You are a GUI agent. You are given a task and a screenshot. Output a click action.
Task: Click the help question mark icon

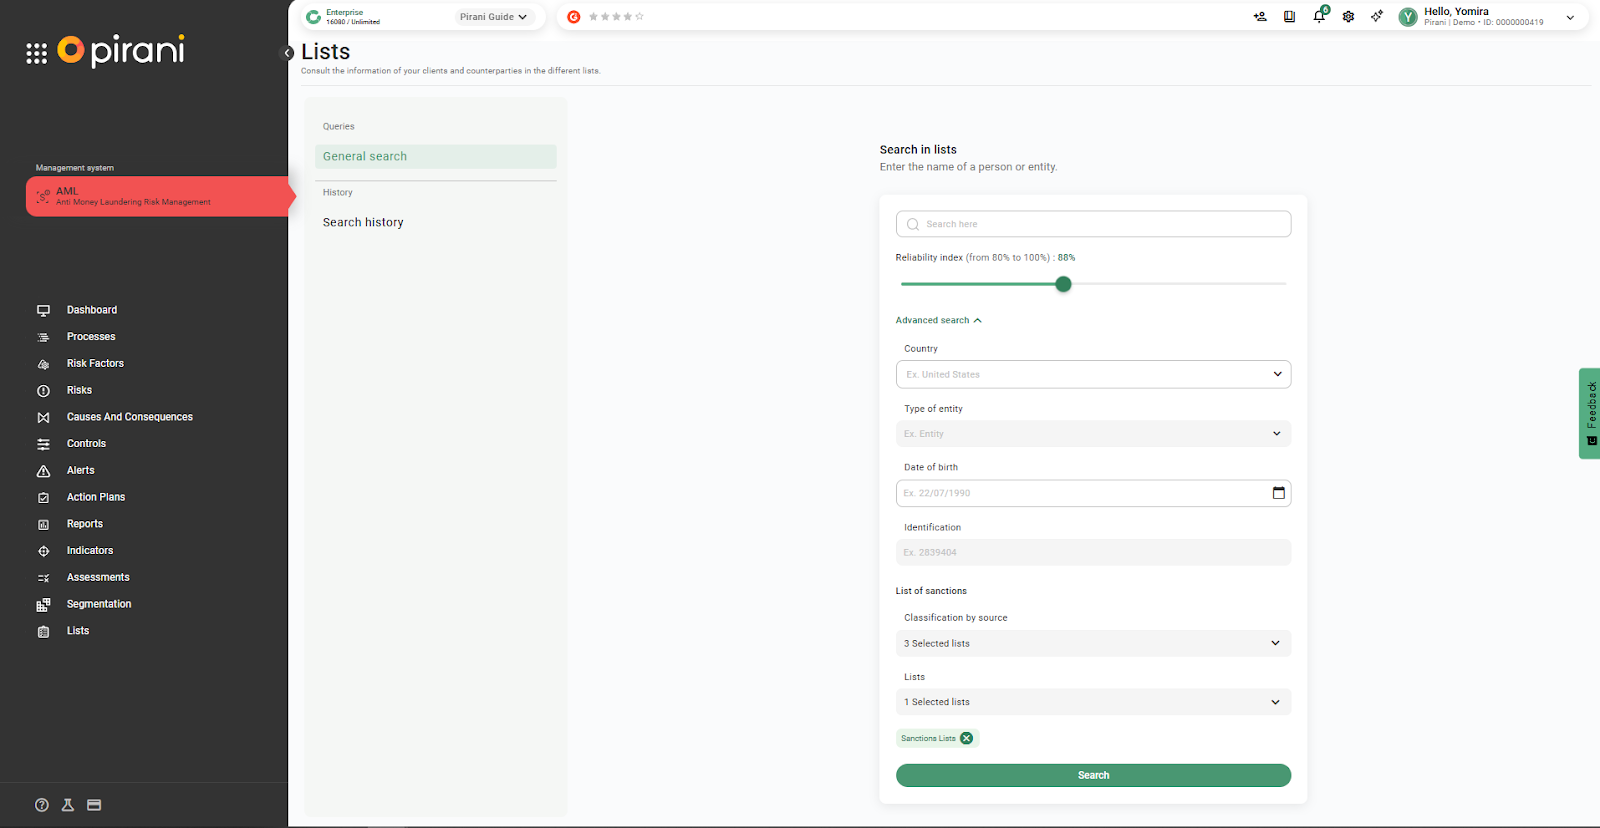click(42, 805)
